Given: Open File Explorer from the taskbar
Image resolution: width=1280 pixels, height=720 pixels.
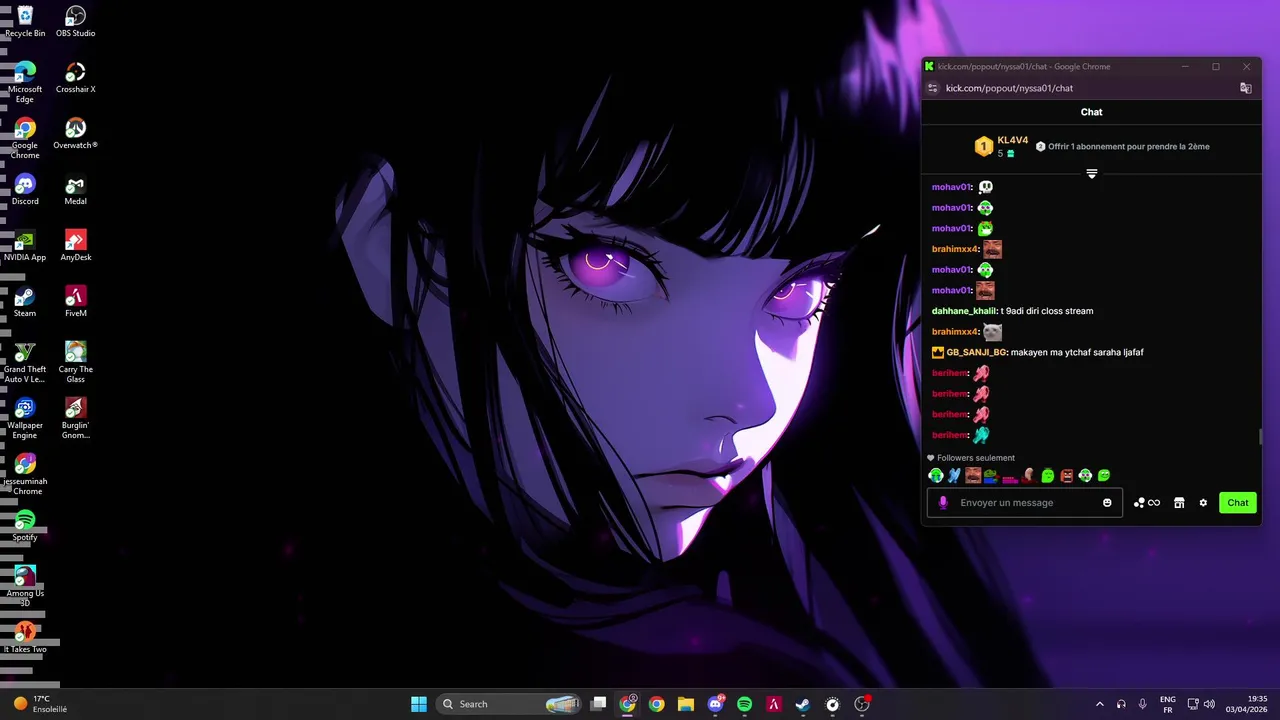Looking at the screenshot, I should tap(686, 704).
